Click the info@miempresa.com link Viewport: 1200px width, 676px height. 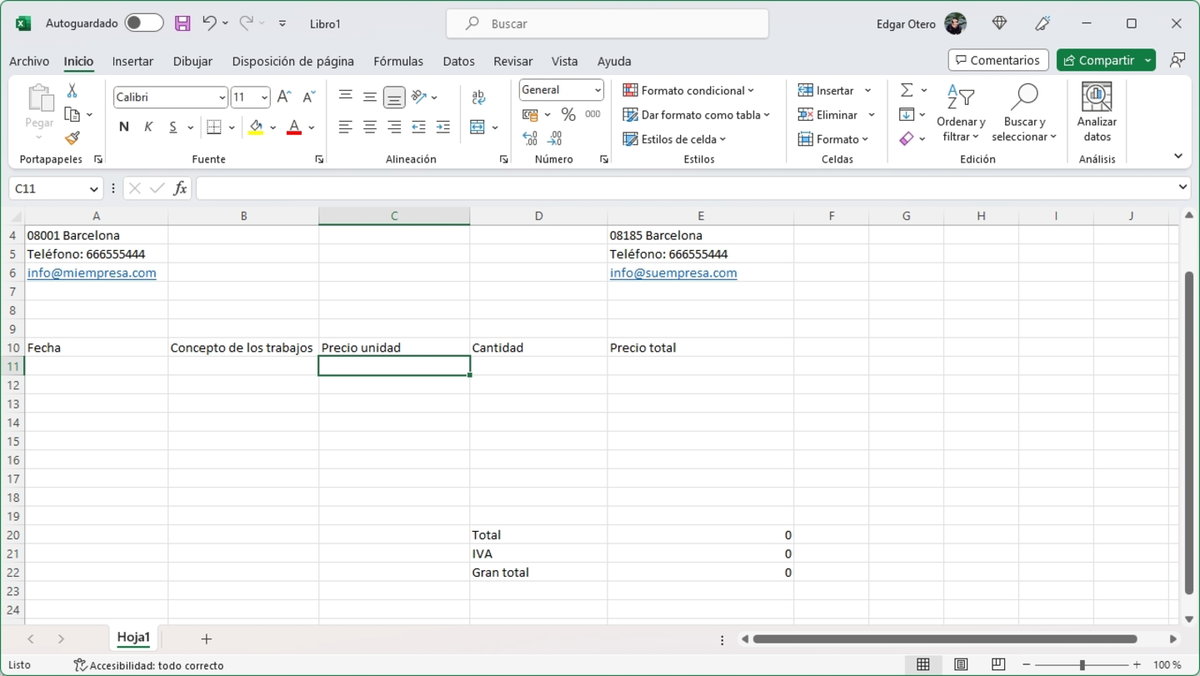click(x=91, y=273)
